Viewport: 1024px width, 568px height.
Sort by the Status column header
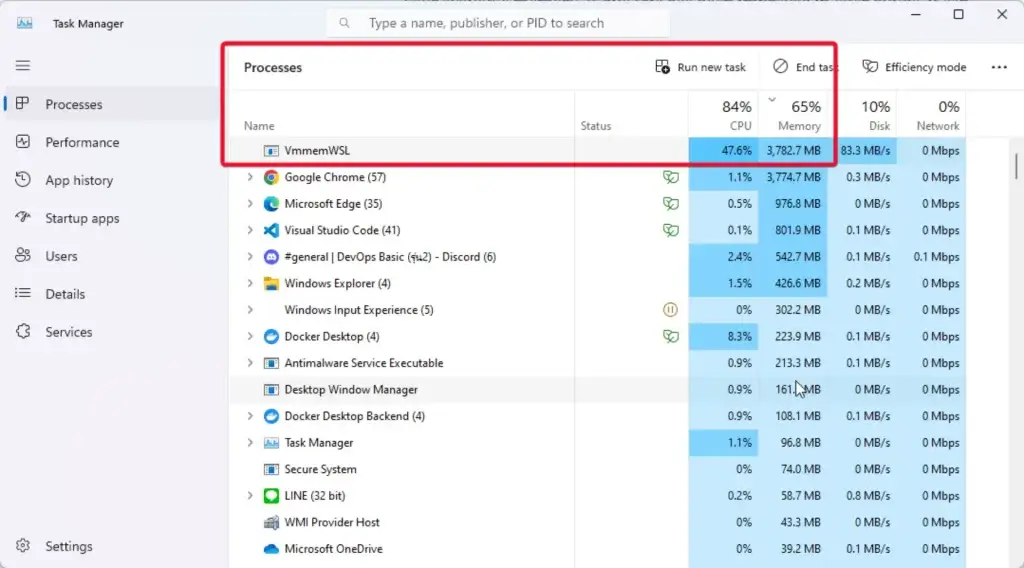631,115
